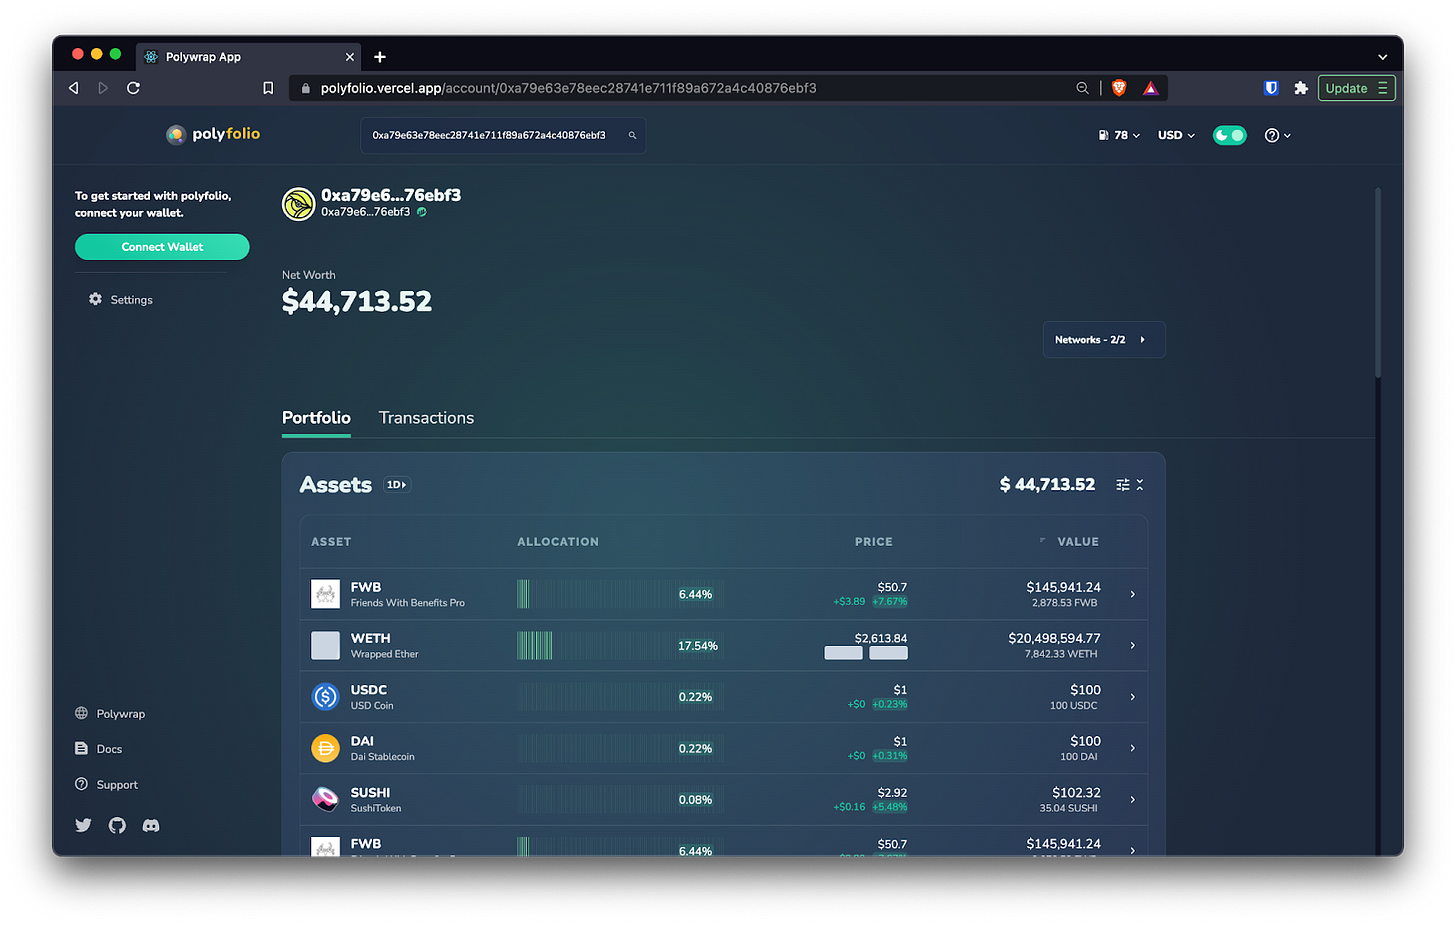Sort by the ASSET column header

pyautogui.click(x=331, y=542)
